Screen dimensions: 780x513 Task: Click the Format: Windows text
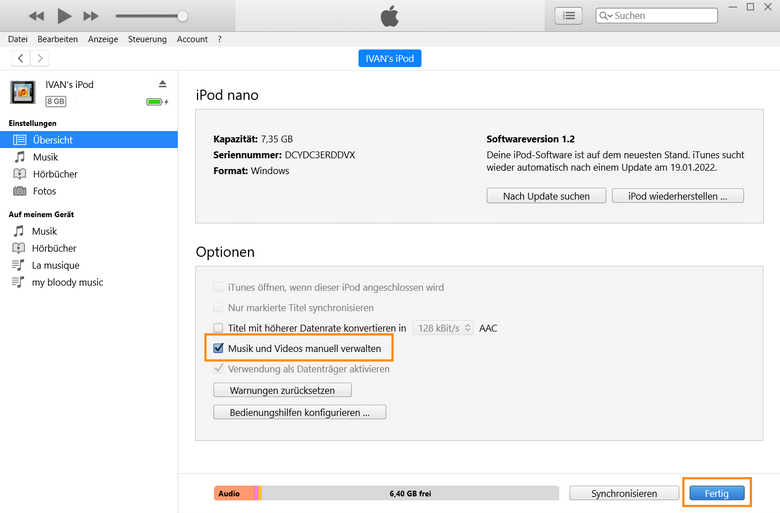click(x=251, y=171)
